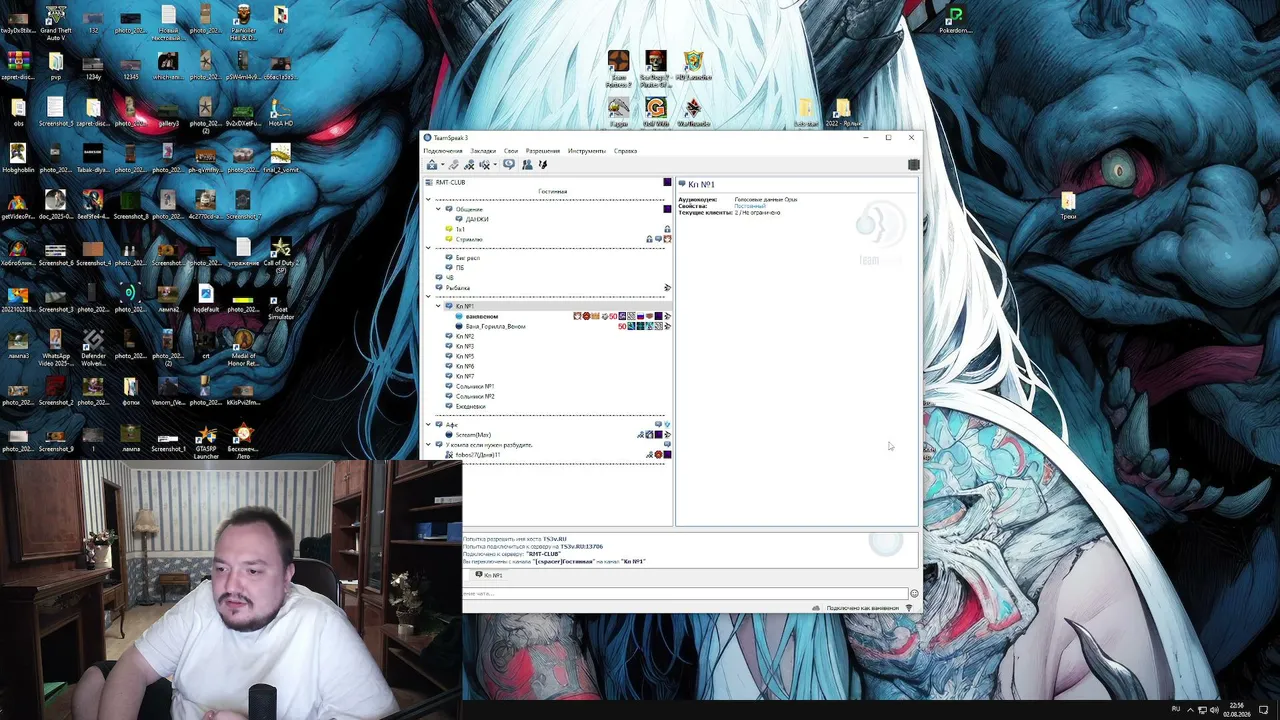
Task: Open the Свои menu
Action: pyautogui.click(x=511, y=151)
